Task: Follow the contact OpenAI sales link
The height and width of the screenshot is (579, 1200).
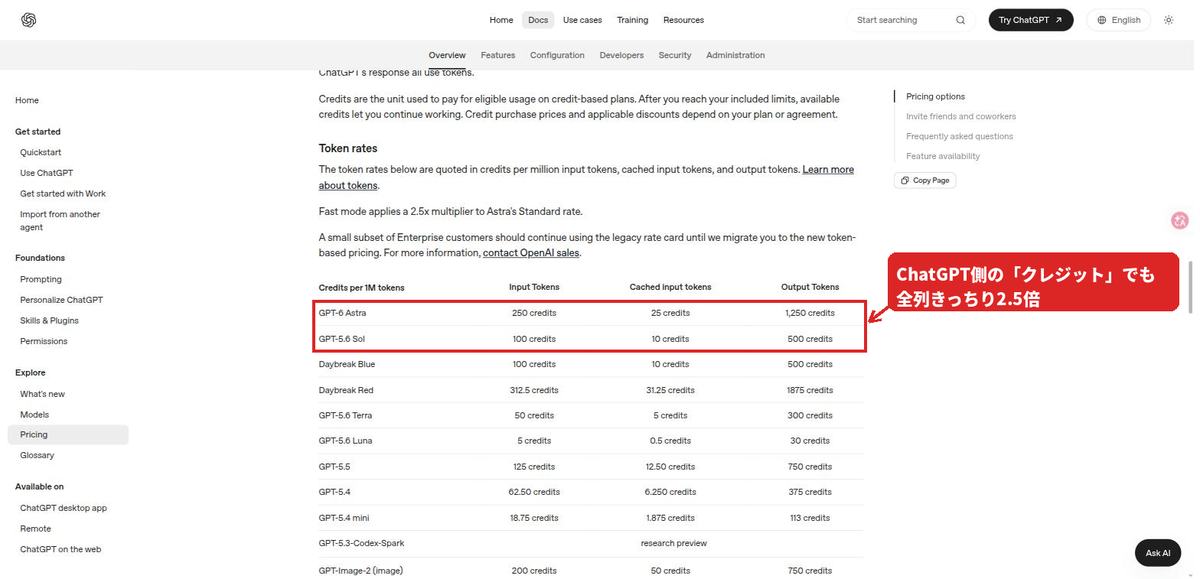Action: pos(531,253)
